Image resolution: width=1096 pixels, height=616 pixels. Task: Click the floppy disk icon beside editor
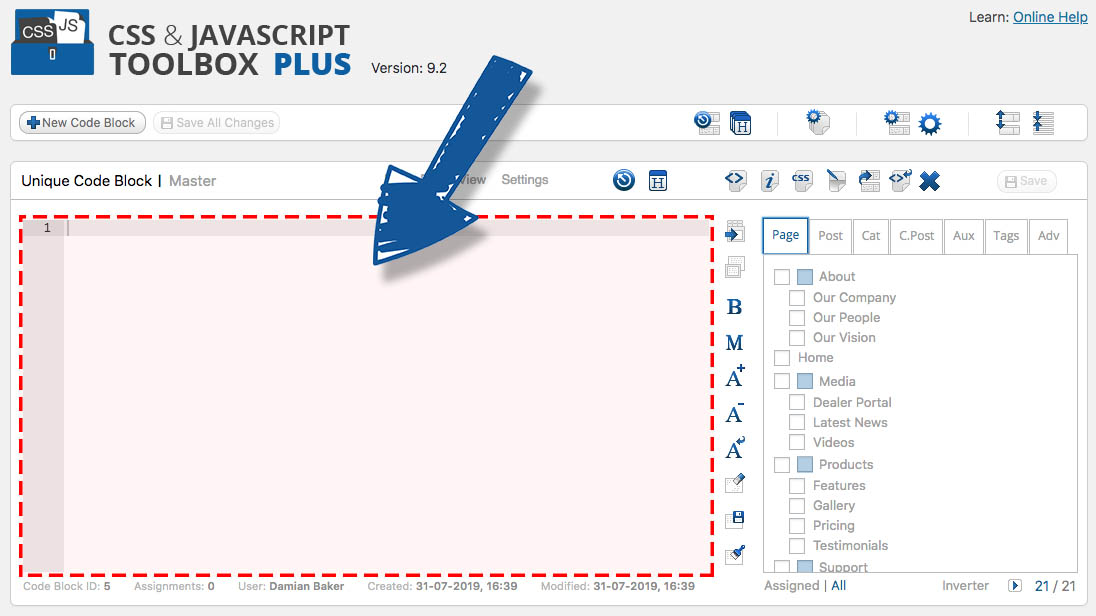pos(735,519)
